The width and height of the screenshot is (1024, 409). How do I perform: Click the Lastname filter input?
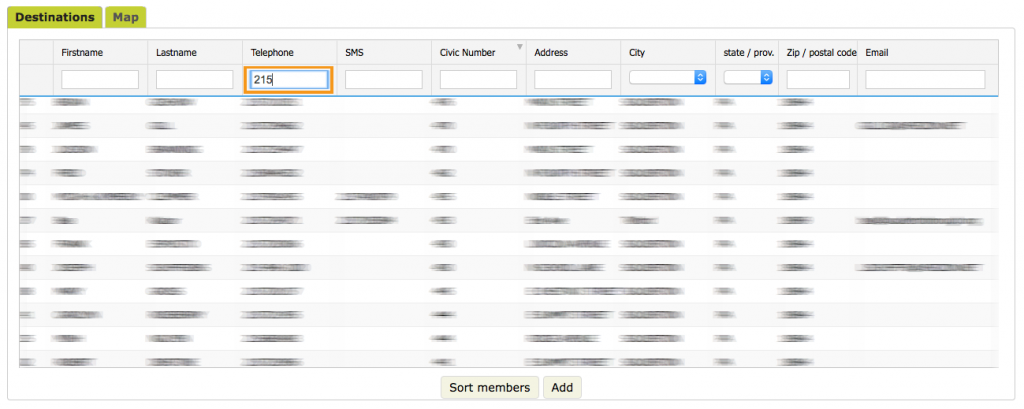(195, 80)
